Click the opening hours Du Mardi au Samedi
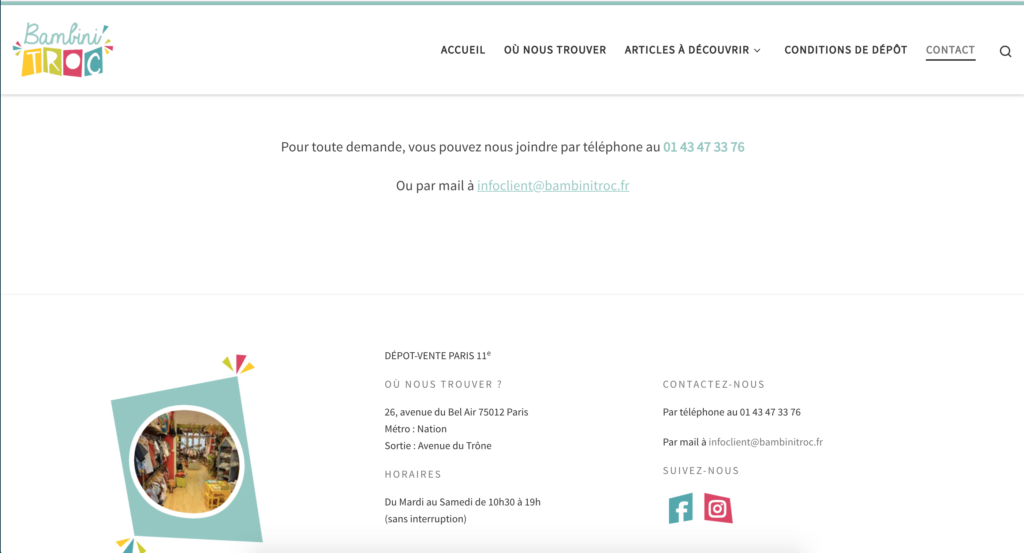The width and height of the screenshot is (1024, 553). (462, 502)
